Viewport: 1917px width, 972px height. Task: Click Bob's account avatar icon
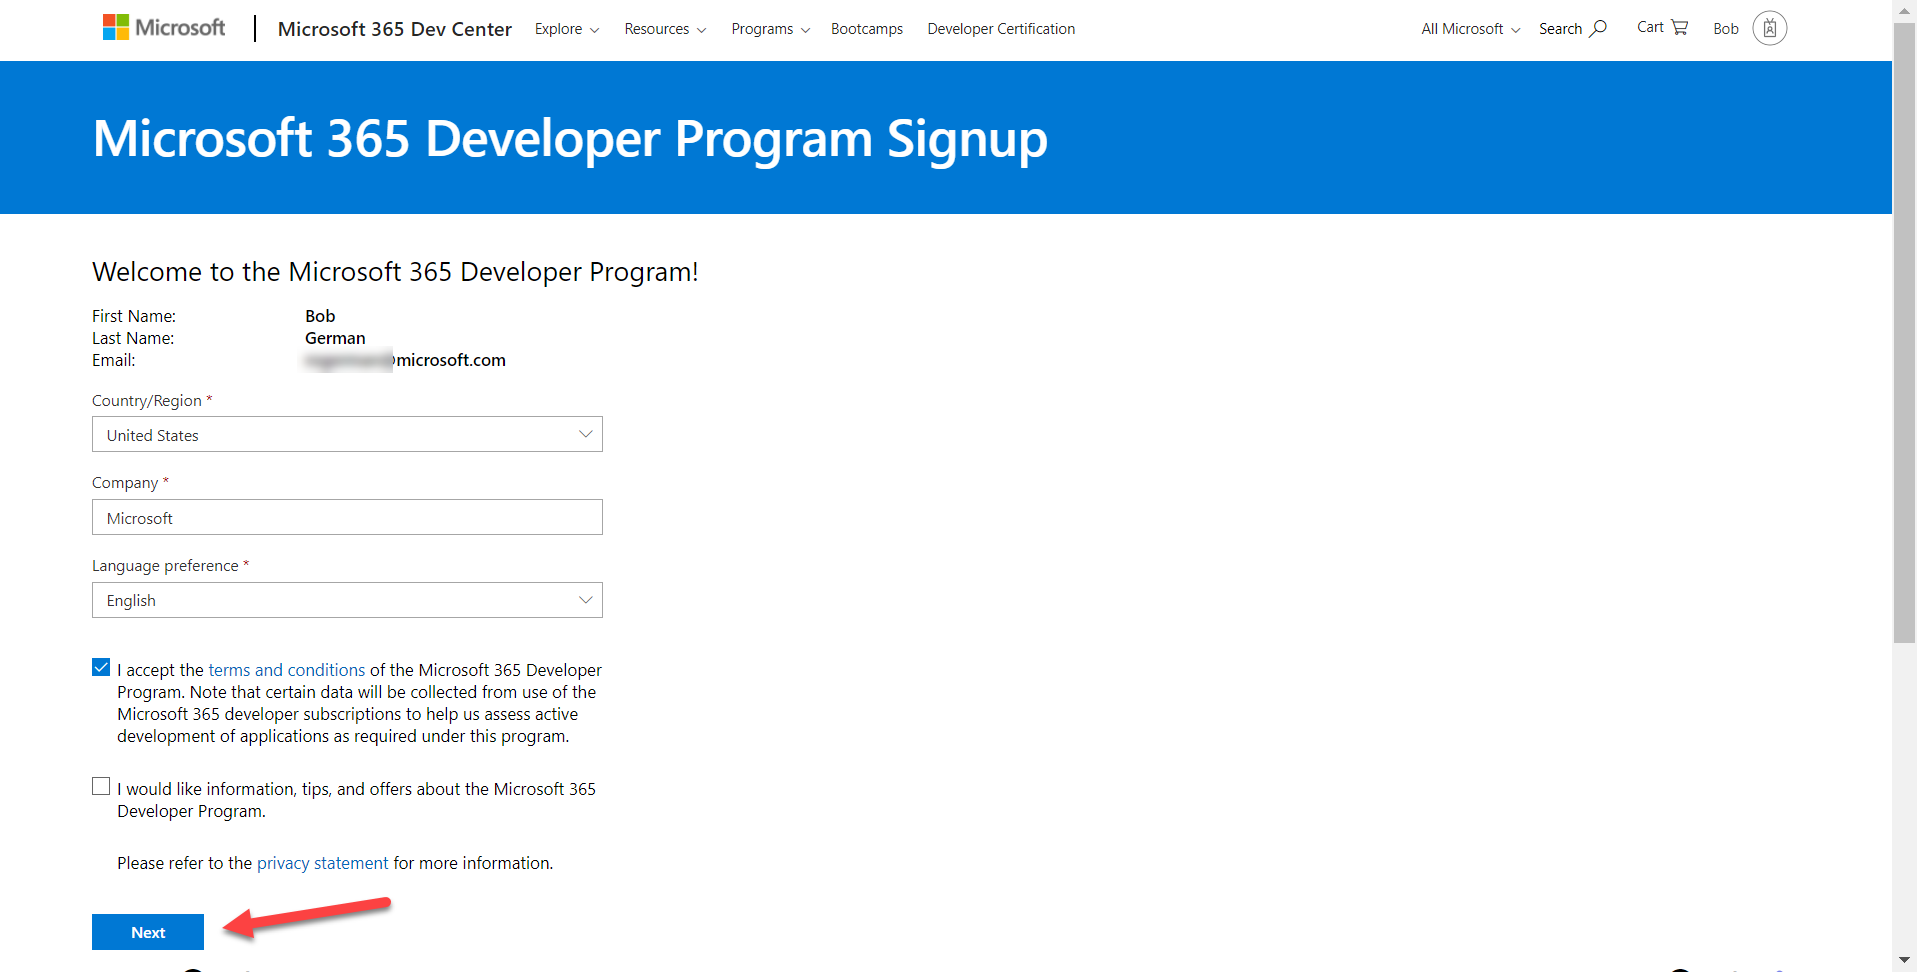1769,28
